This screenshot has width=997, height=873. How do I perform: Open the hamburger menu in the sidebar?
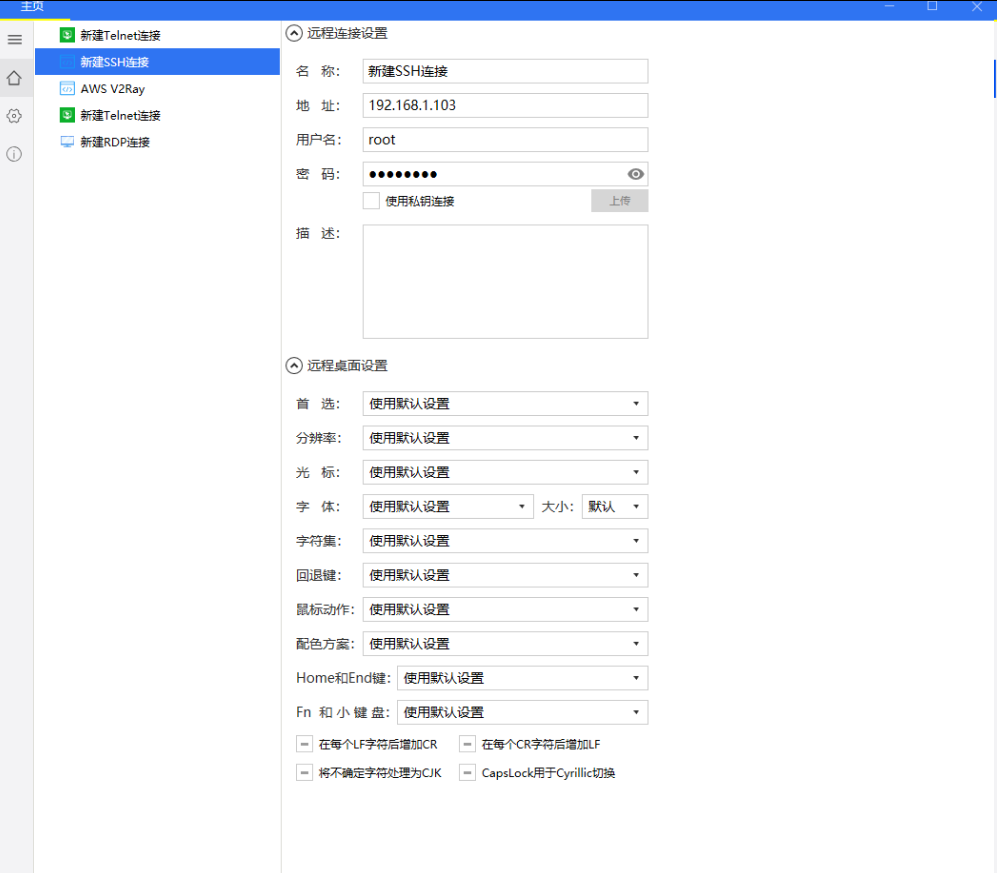click(x=14, y=40)
